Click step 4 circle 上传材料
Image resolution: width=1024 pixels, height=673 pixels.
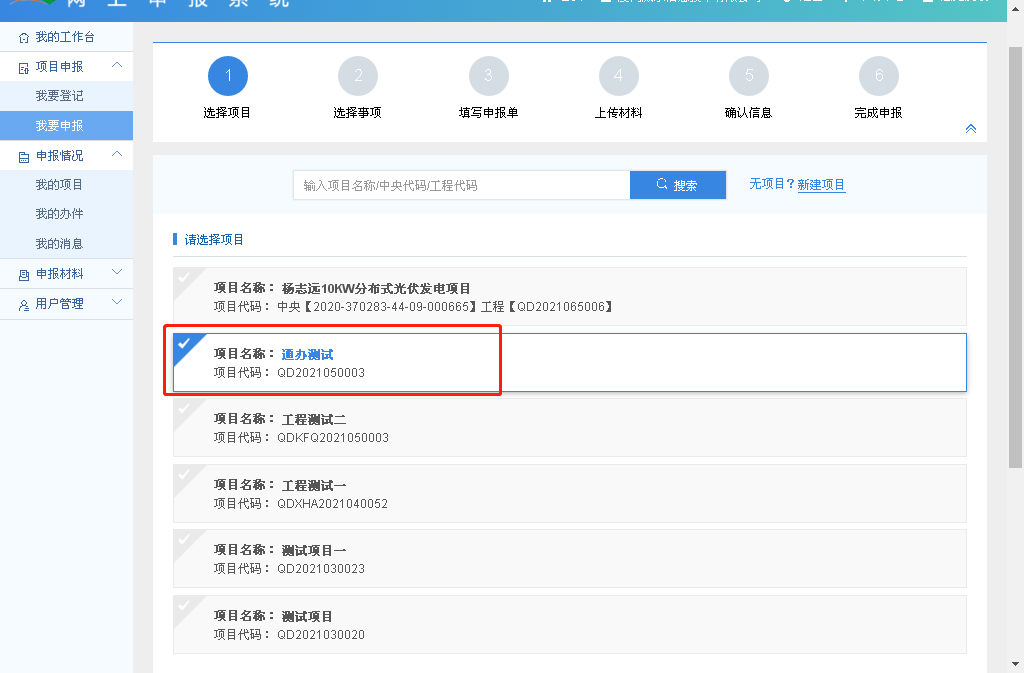pyautogui.click(x=618, y=77)
